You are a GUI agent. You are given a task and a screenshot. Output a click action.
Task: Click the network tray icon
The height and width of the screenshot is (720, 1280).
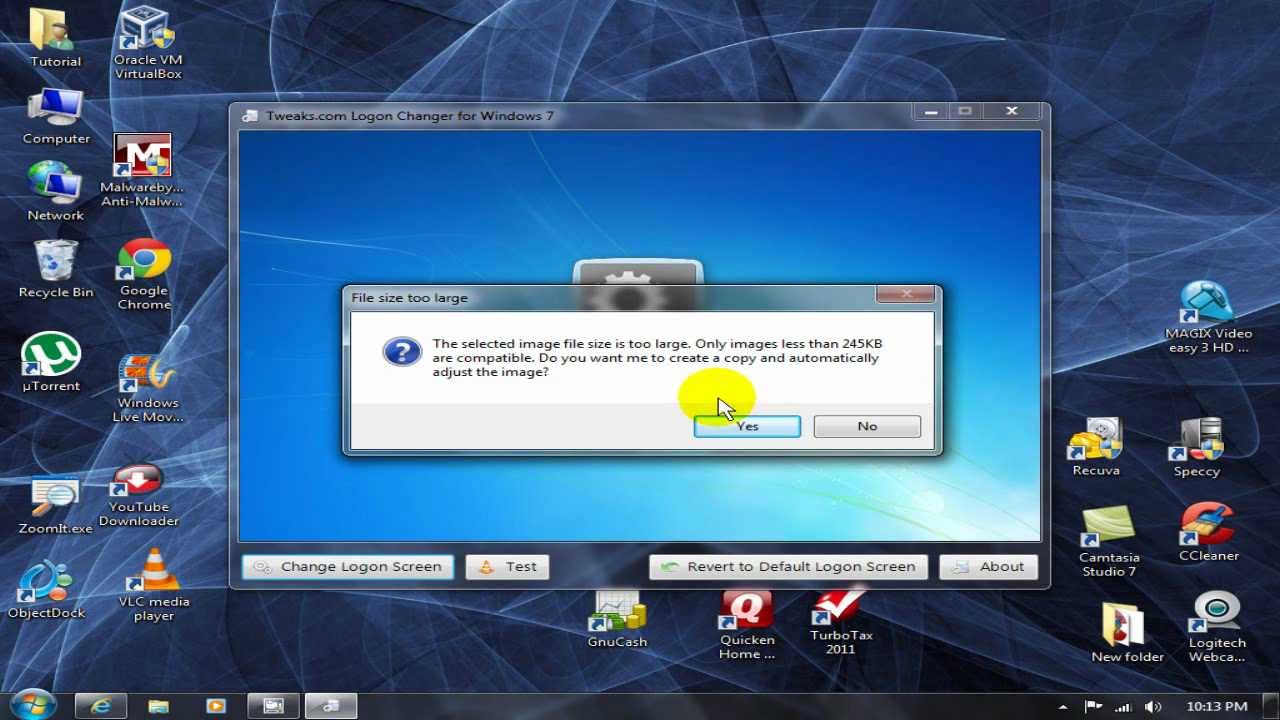click(x=1124, y=706)
